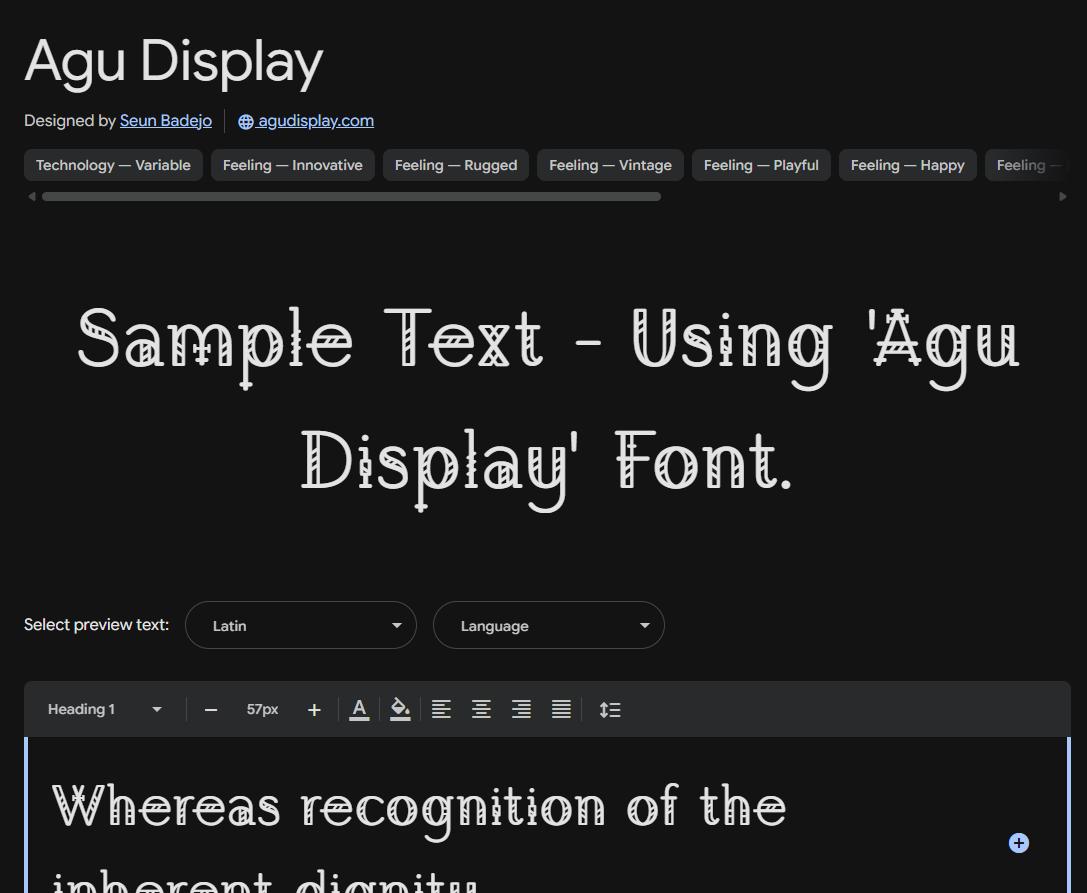This screenshot has height=893, width=1087.
Task: Open the background fill color picker
Action: coord(400,709)
